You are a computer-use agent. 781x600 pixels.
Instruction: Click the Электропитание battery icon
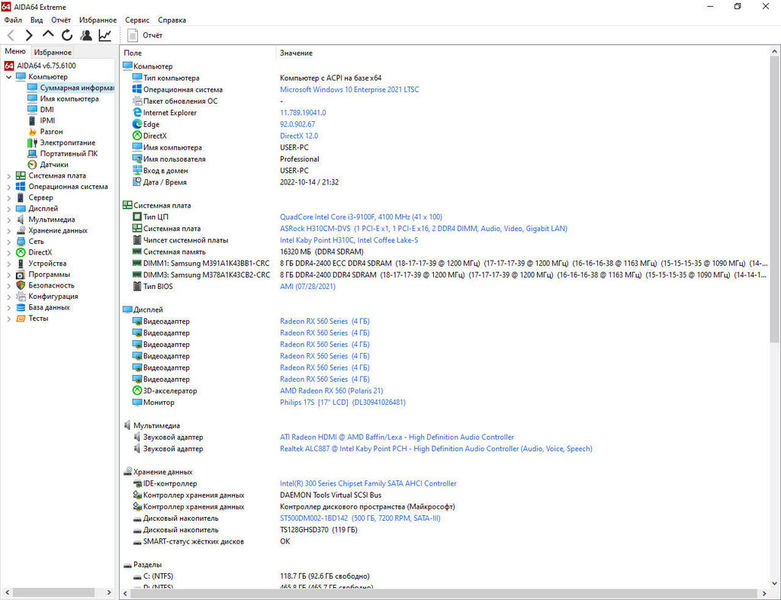click(x=32, y=142)
